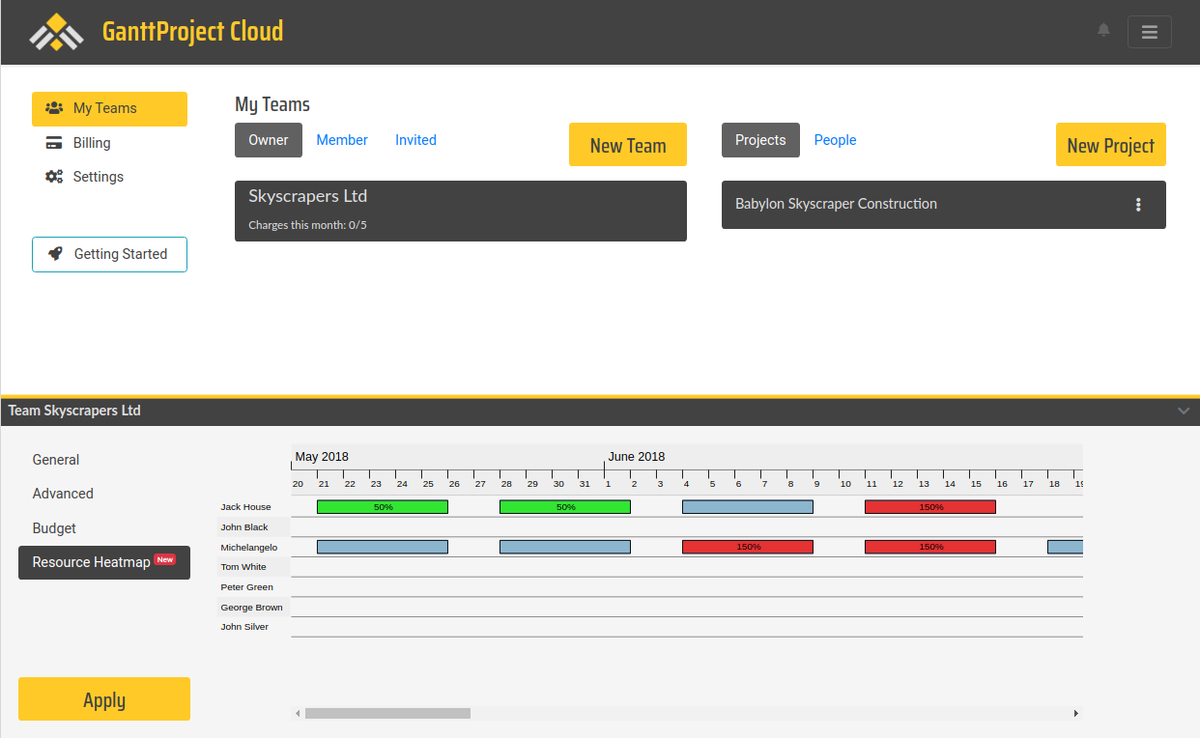Click Jack House's blue bar in June
The image size is (1200, 738).
(x=748, y=507)
